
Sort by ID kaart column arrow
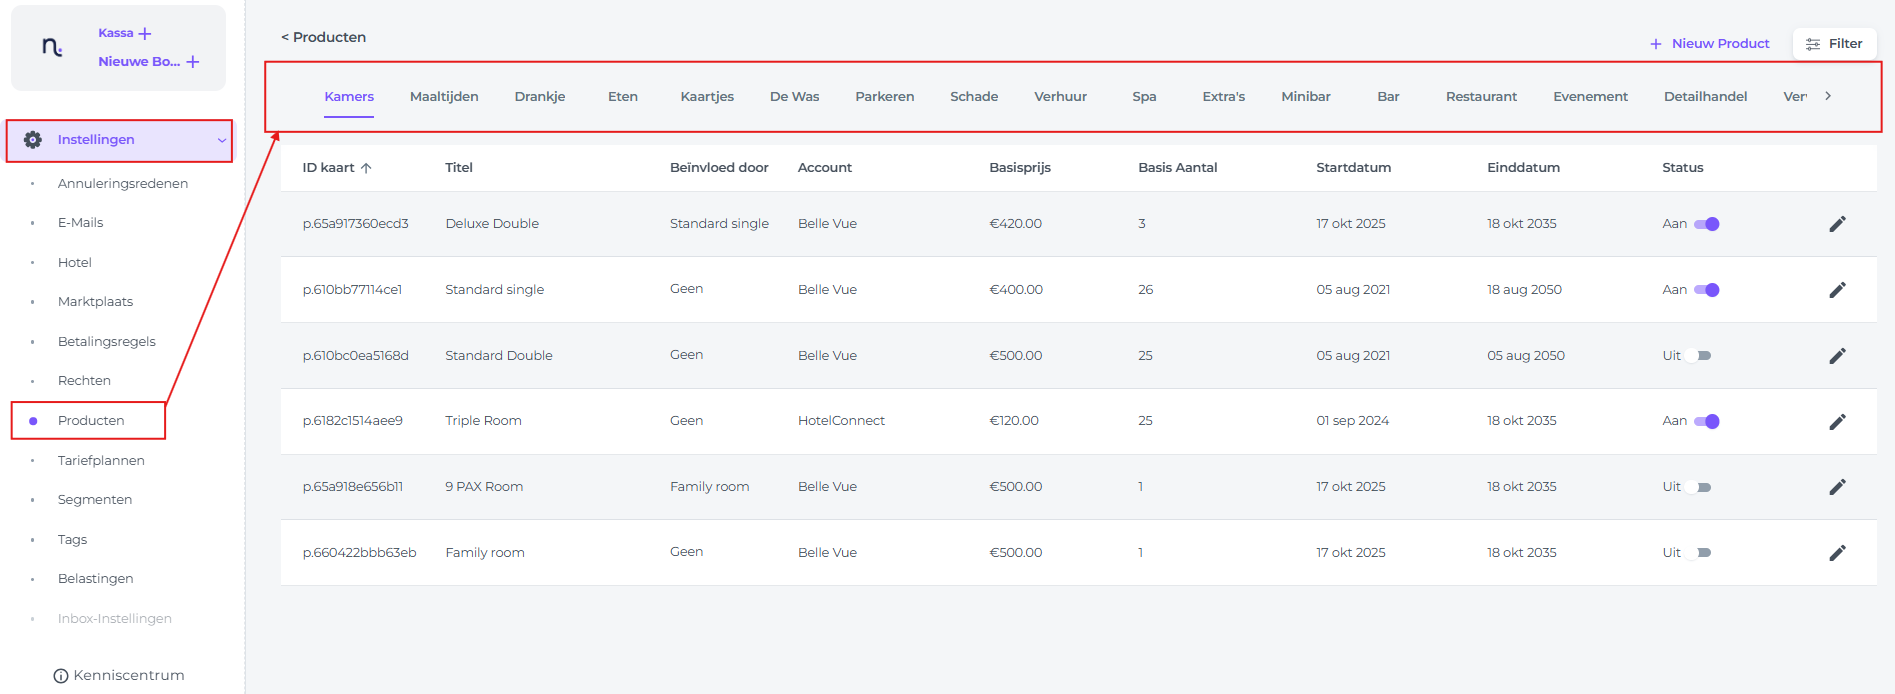pos(366,168)
